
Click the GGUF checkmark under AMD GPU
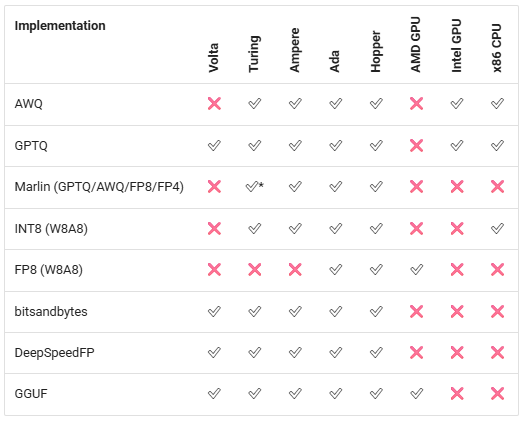pyautogui.click(x=417, y=394)
